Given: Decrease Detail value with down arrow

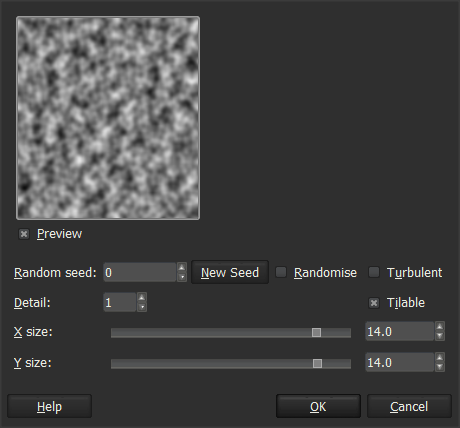Looking at the screenshot, I should click(x=142, y=307).
